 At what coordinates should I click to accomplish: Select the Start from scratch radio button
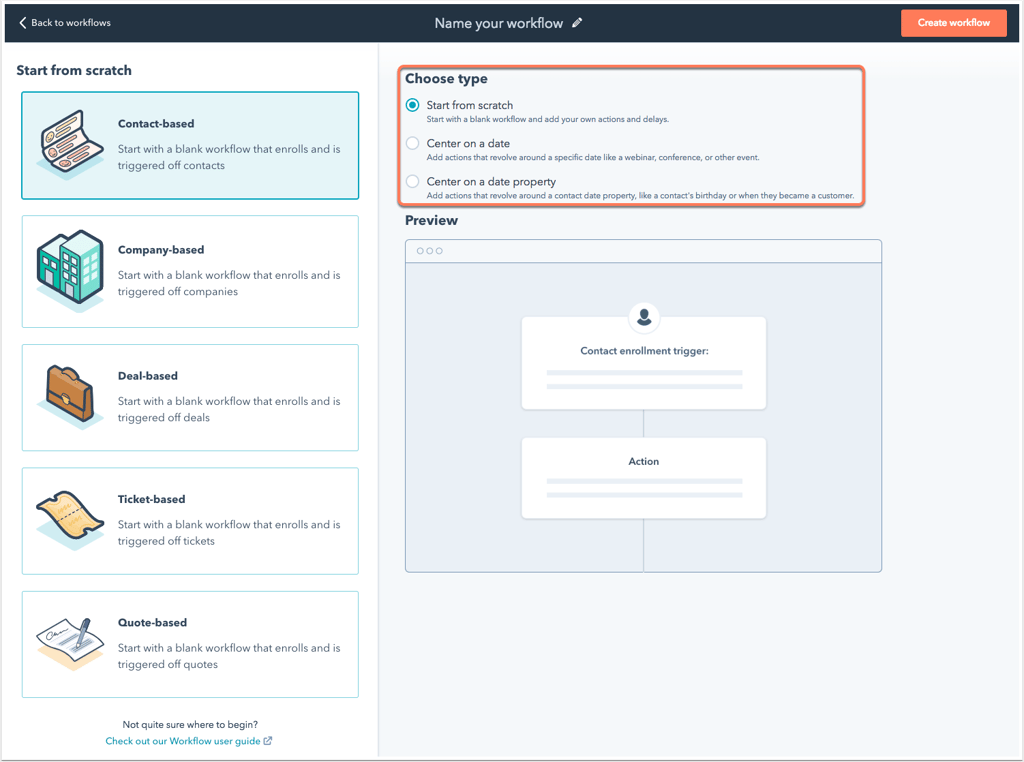pyautogui.click(x=413, y=105)
